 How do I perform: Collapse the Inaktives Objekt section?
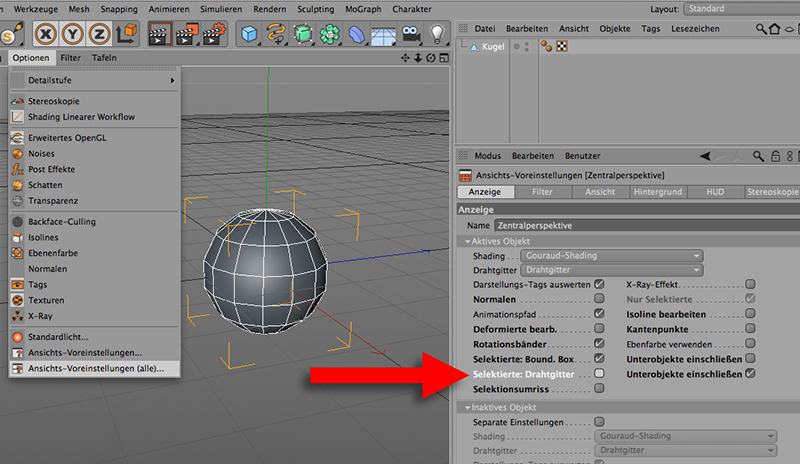(466, 408)
